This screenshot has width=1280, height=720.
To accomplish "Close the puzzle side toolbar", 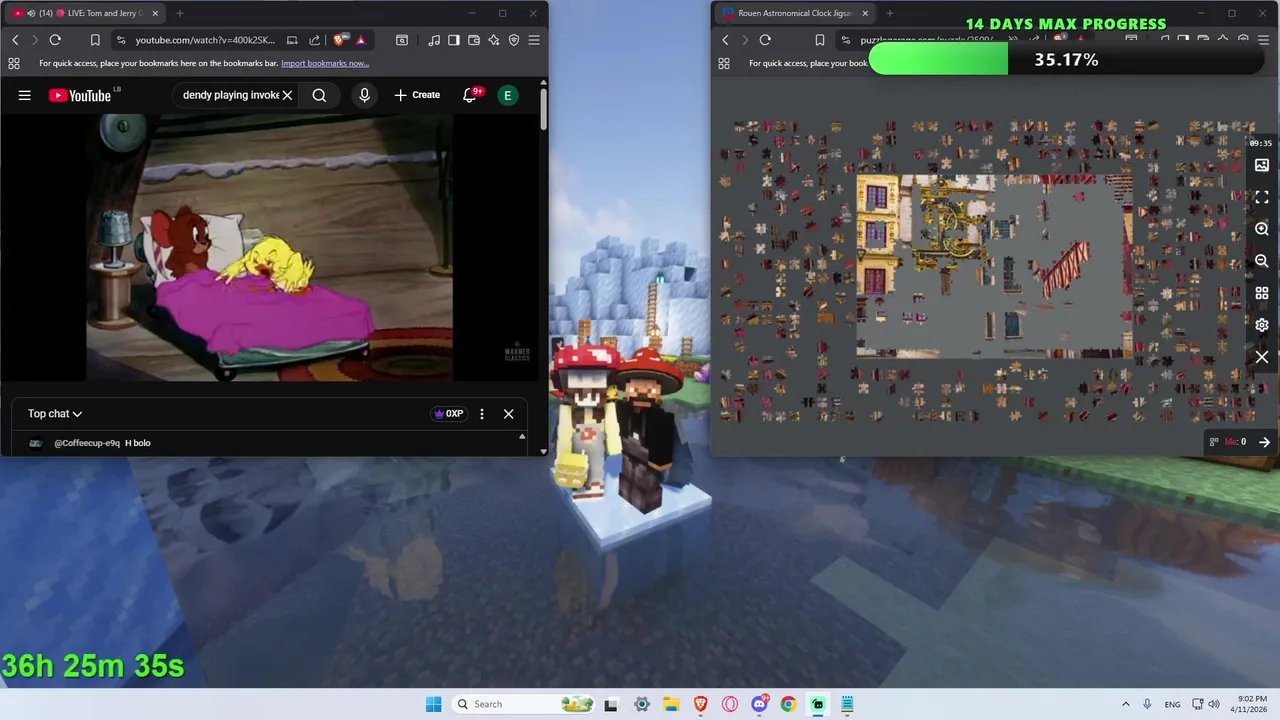I will pos(1262,357).
